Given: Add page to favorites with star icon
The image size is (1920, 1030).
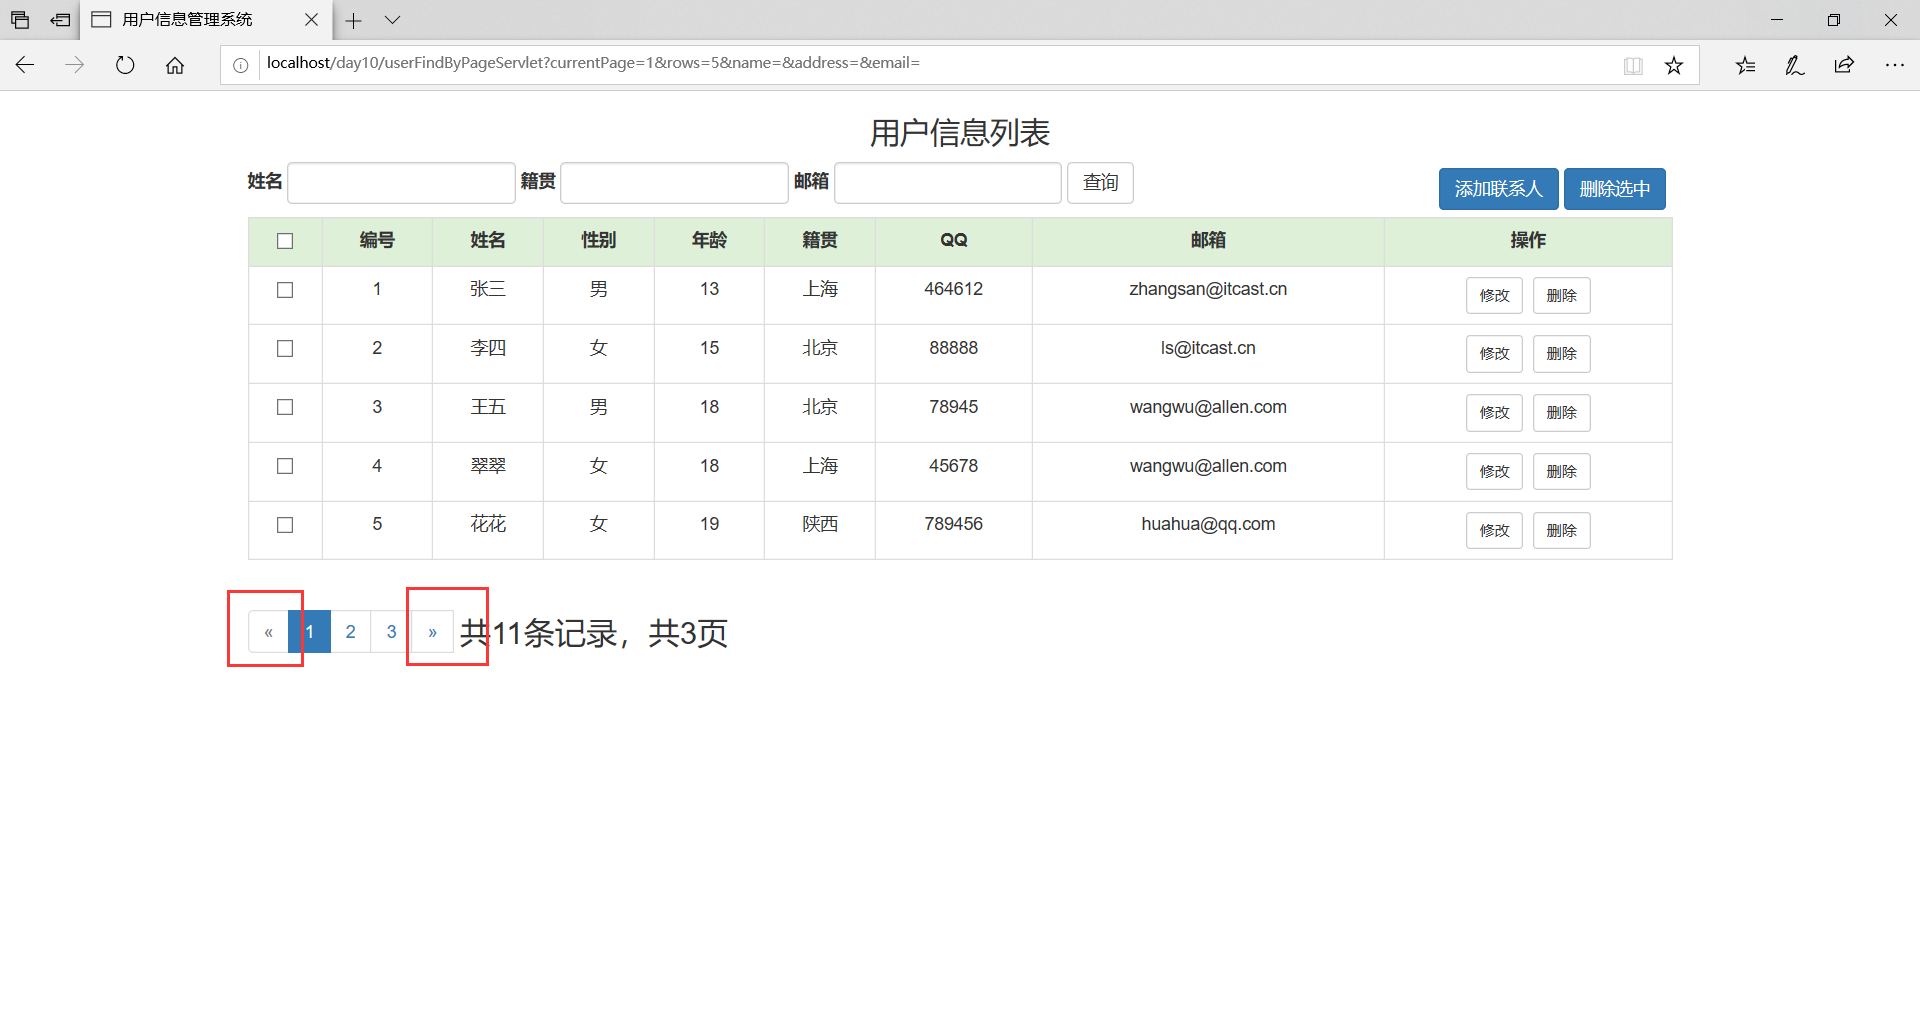Looking at the screenshot, I should (x=1674, y=66).
